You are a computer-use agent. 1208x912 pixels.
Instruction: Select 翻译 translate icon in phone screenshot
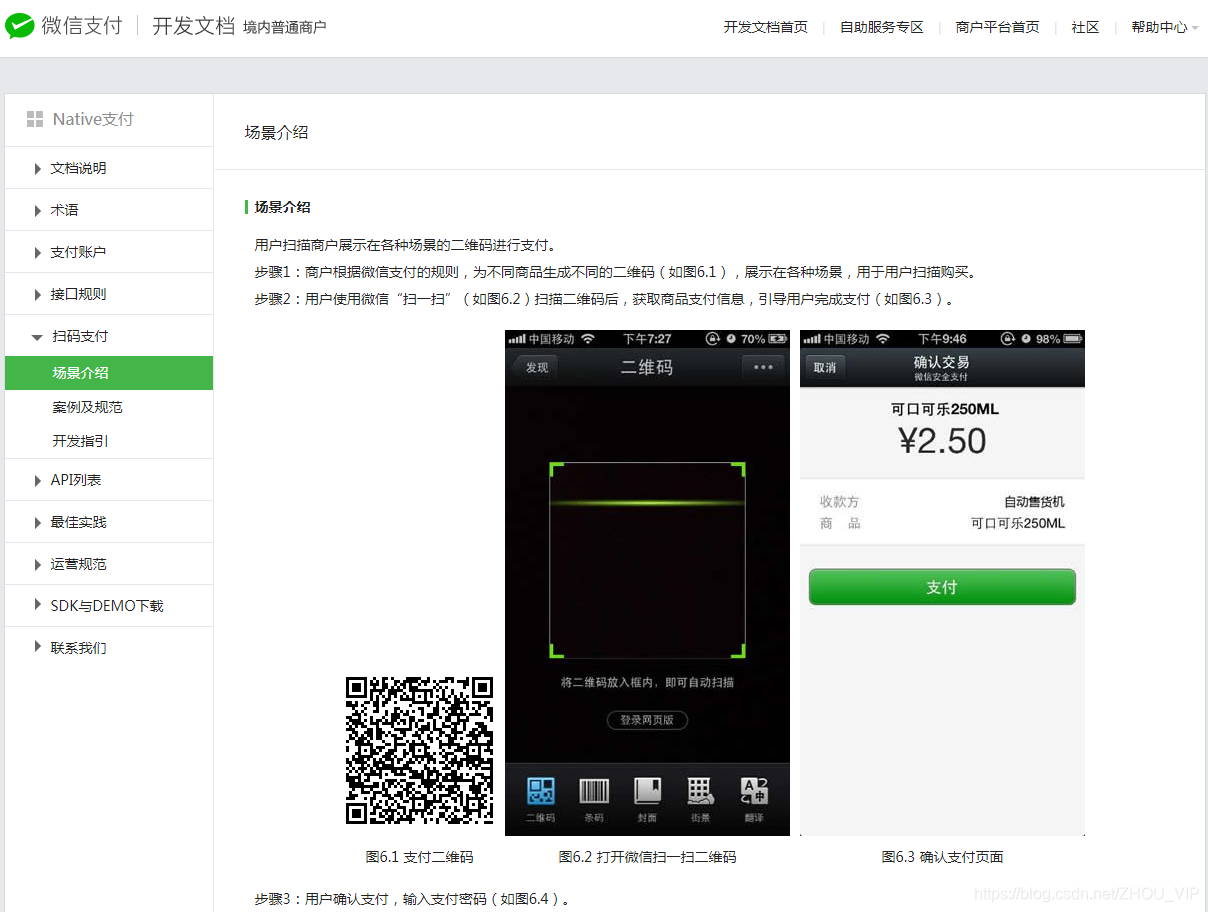click(754, 792)
